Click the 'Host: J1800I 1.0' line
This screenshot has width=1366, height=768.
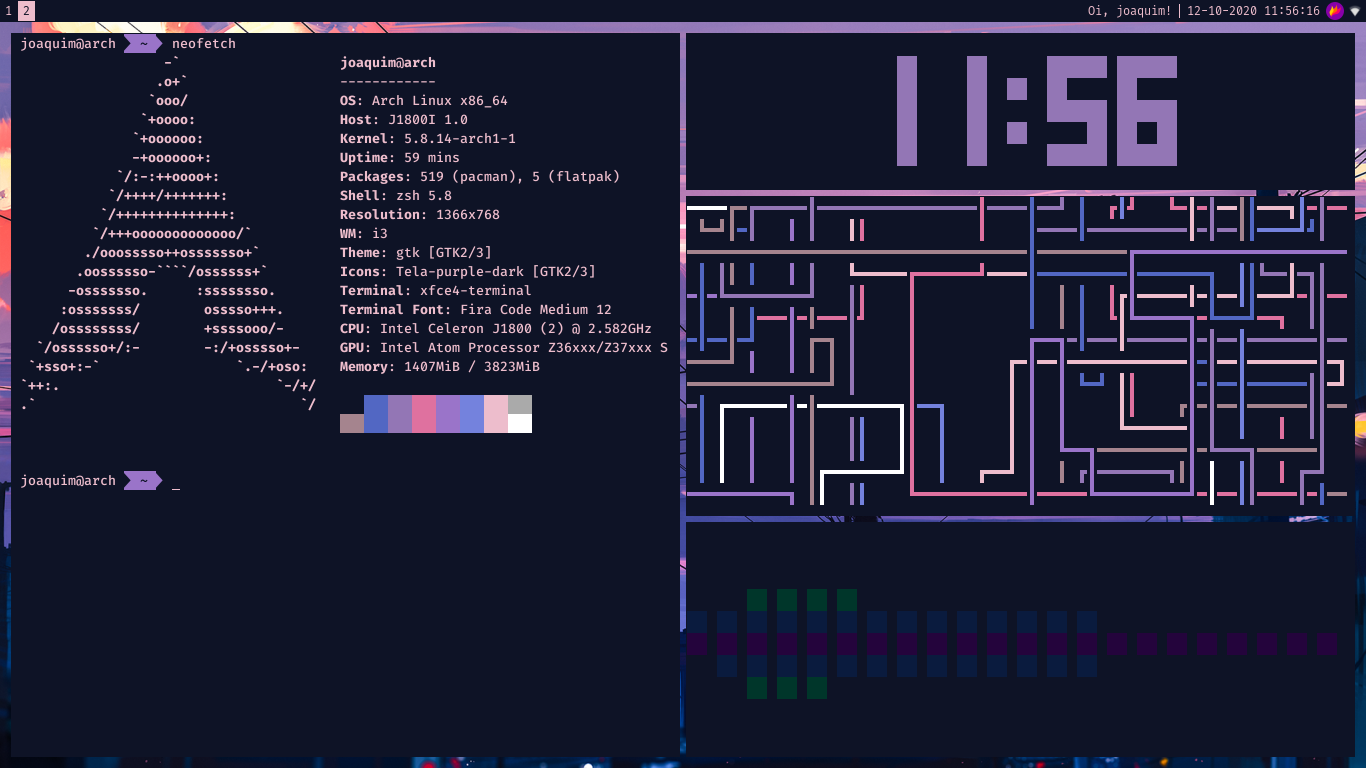[404, 120]
